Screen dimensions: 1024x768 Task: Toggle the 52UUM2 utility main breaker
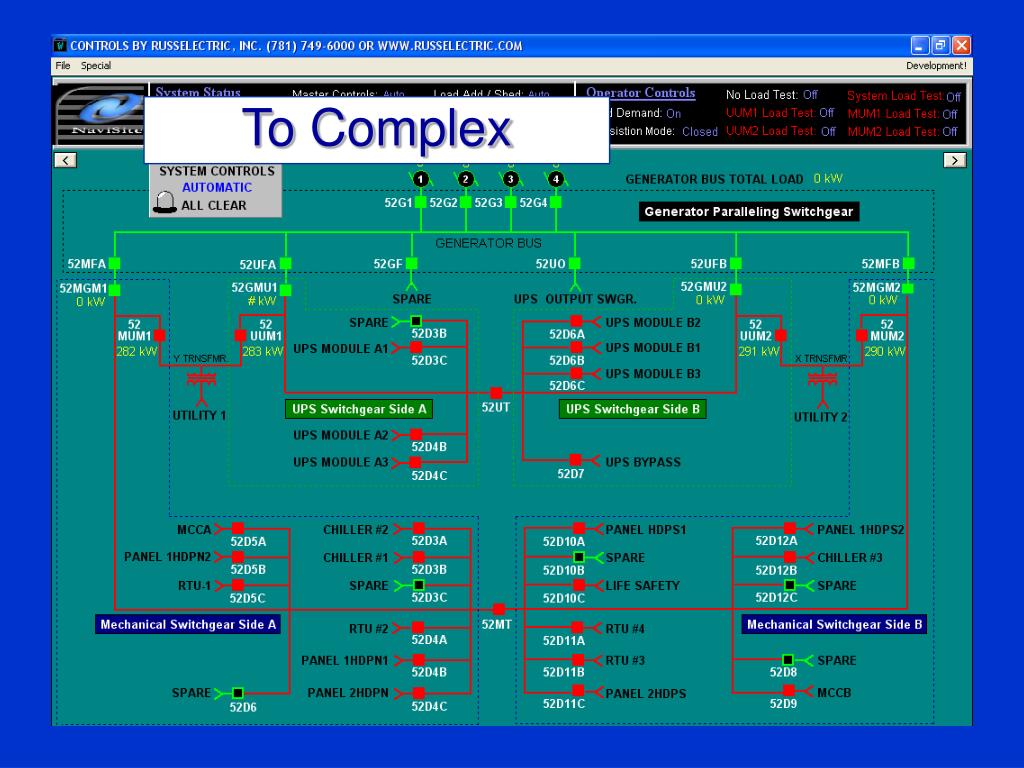pyautogui.click(x=780, y=336)
